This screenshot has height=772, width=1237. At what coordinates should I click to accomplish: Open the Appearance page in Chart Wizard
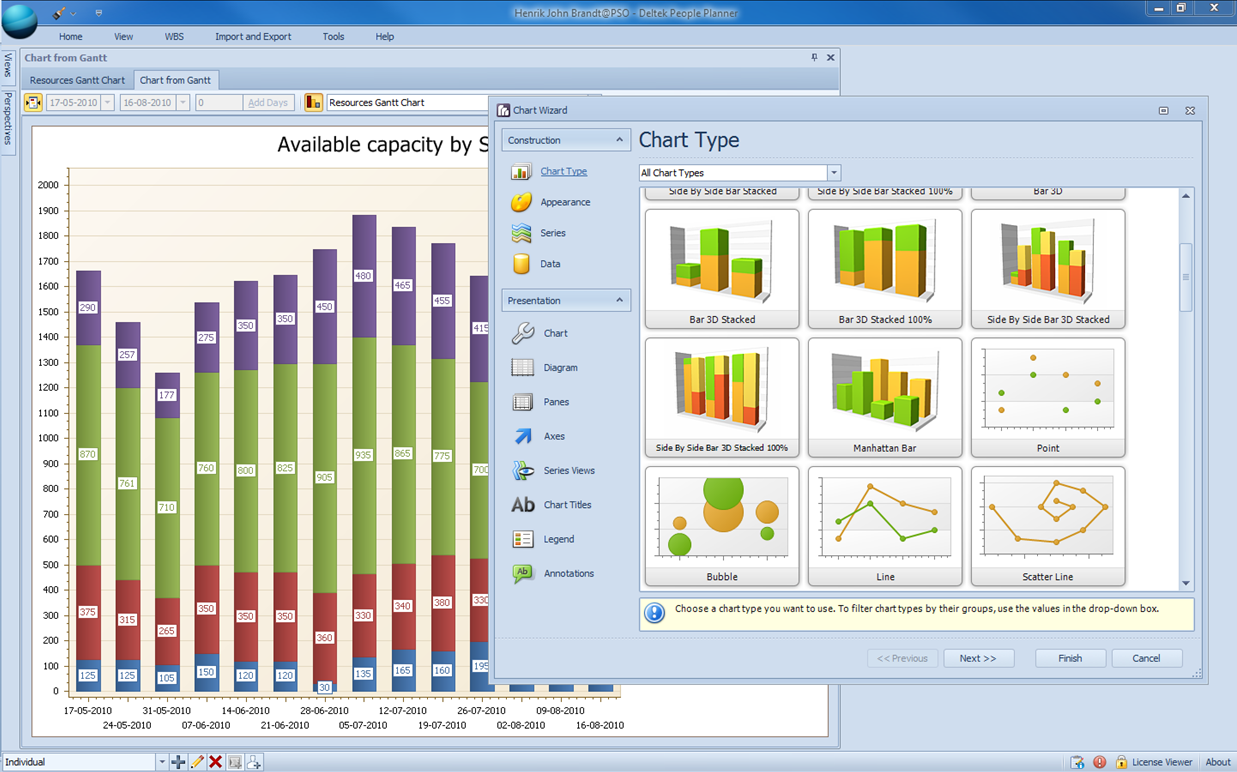(x=565, y=202)
